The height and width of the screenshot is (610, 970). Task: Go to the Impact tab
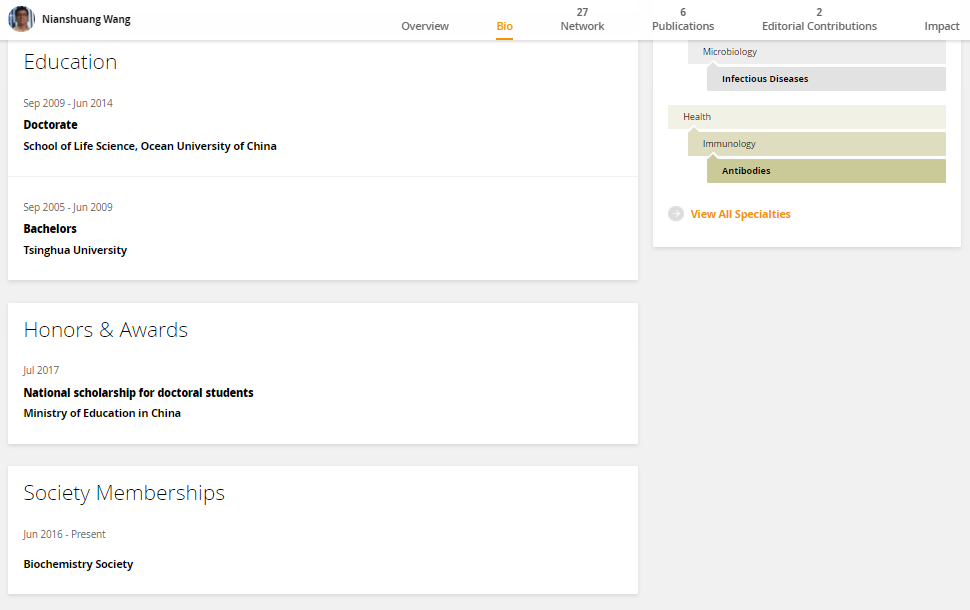942,26
